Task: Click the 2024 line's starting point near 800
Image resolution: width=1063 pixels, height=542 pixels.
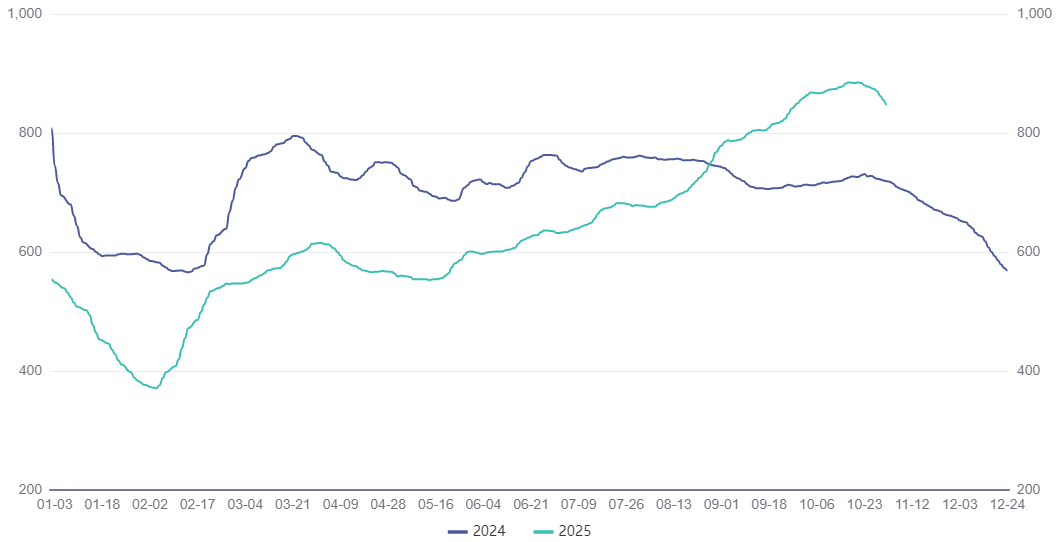Action: point(52,129)
